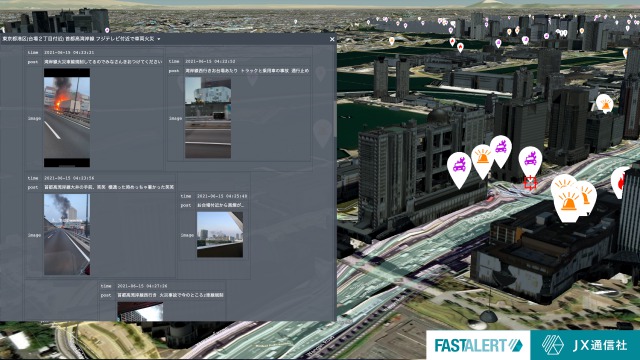This screenshot has width=640, height=360.
Task: Select the purple car marker above red crosshair
Action: 530,161
